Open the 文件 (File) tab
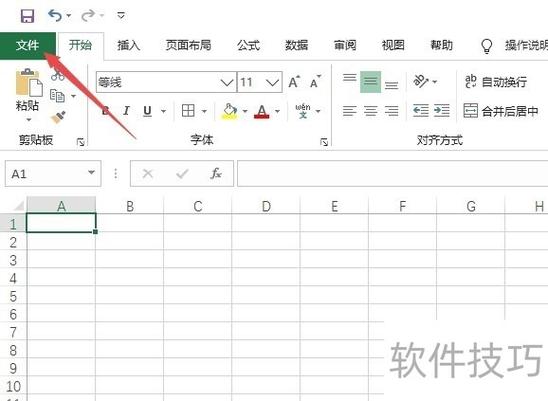 click(x=28, y=45)
